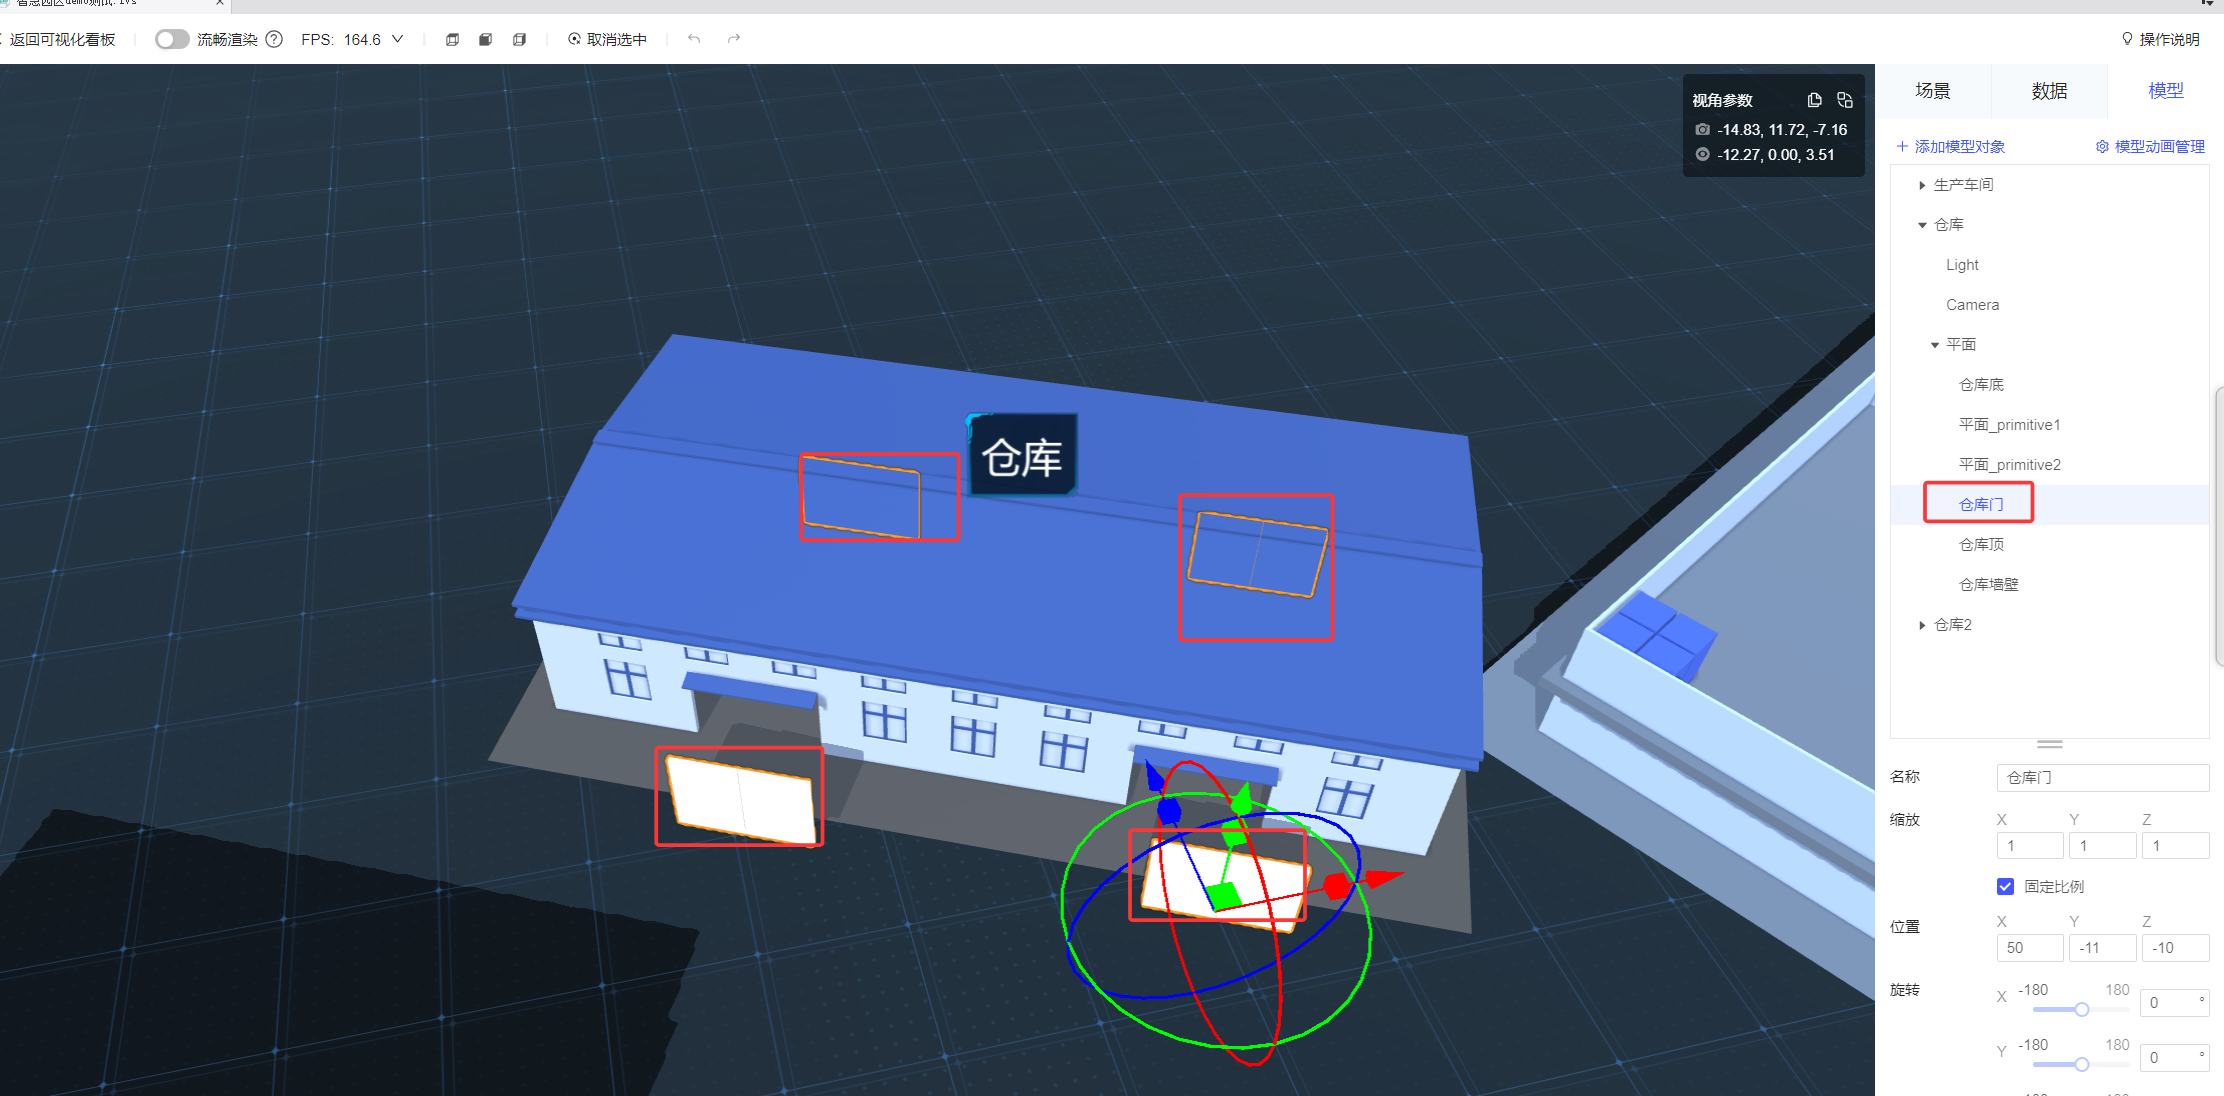This screenshot has width=2224, height=1096.
Task: Expand the 生产车间 tree node
Action: (x=1922, y=185)
